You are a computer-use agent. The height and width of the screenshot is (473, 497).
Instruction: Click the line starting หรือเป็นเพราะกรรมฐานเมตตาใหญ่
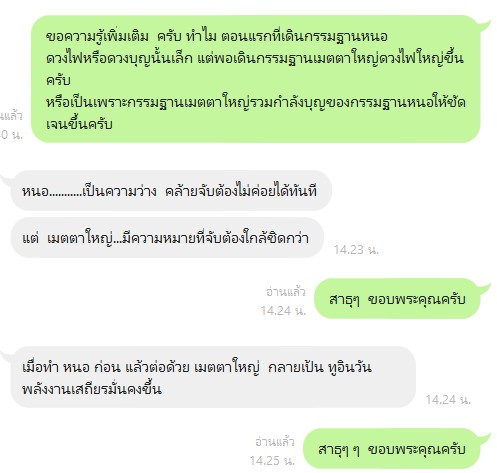point(256,102)
